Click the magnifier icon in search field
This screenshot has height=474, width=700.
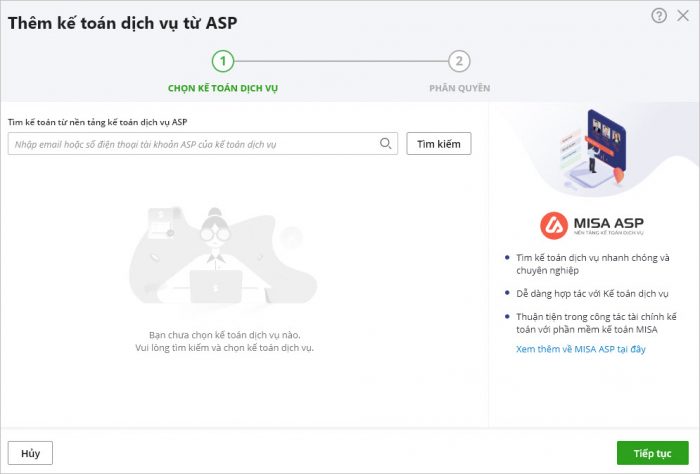click(386, 144)
